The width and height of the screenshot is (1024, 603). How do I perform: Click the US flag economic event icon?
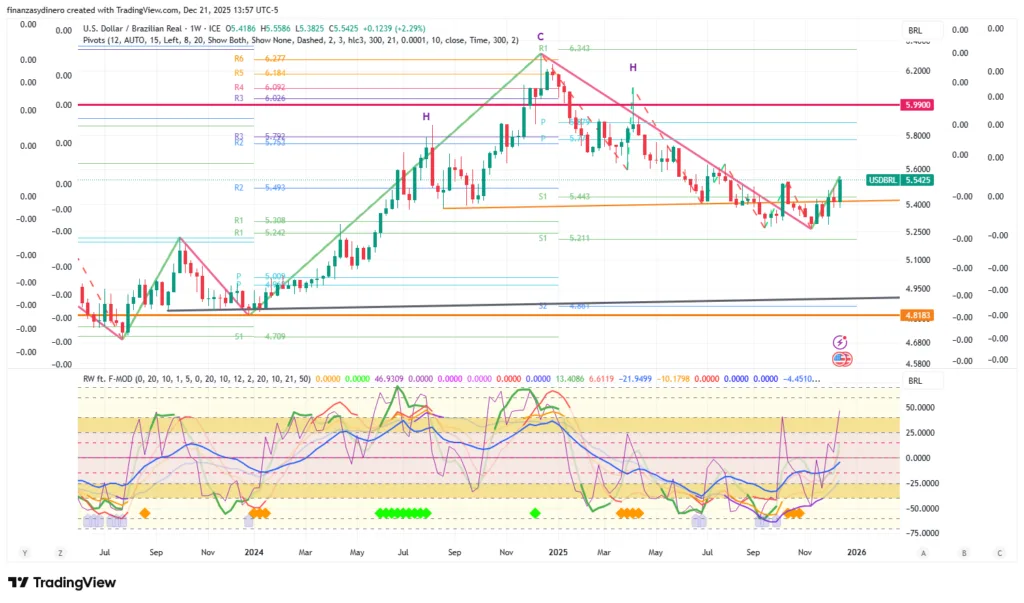pos(840,358)
